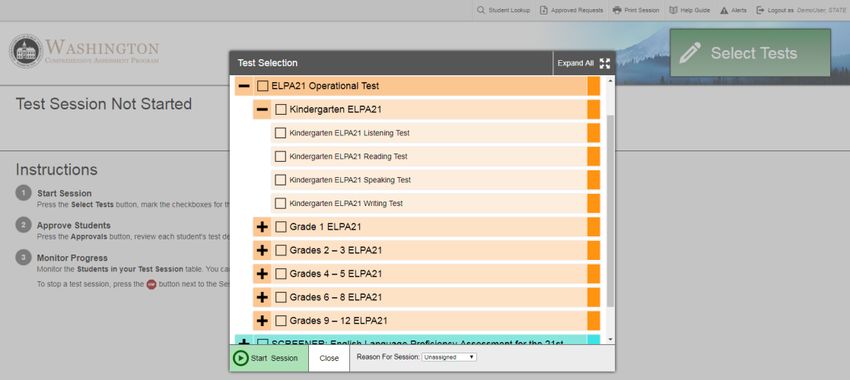This screenshot has width=850, height=380.
Task: Open Approved Requests document icon
Action: tap(543, 10)
